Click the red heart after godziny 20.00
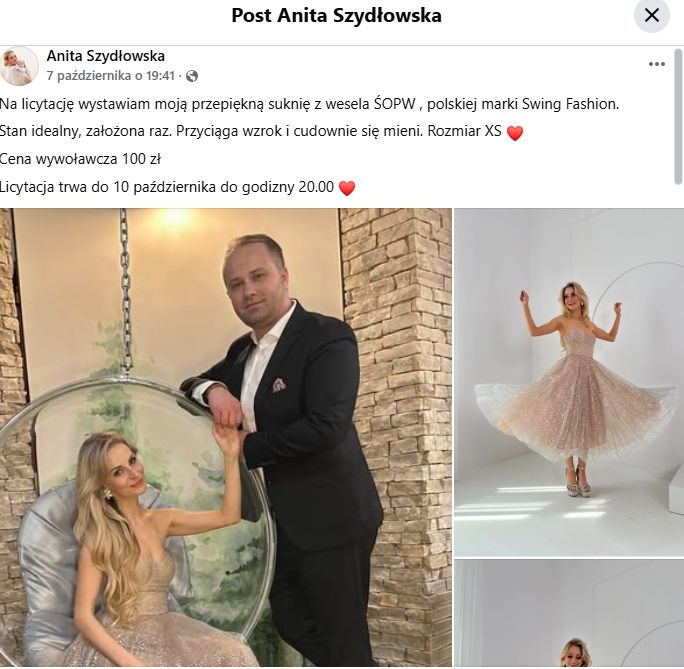The width and height of the screenshot is (684, 669). coord(347,188)
